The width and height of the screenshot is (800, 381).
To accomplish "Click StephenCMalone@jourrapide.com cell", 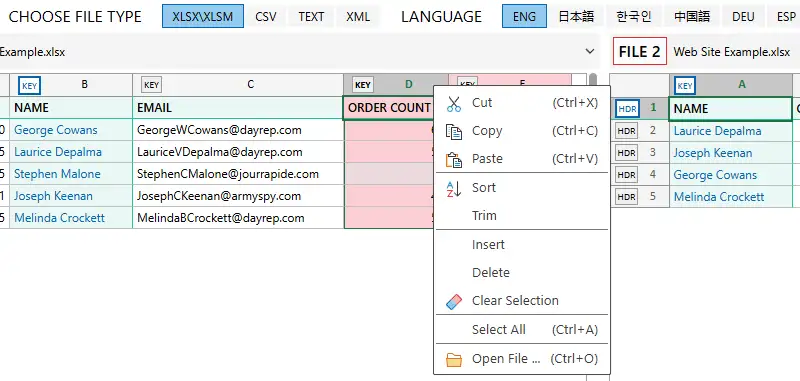I will click(238, 174).
